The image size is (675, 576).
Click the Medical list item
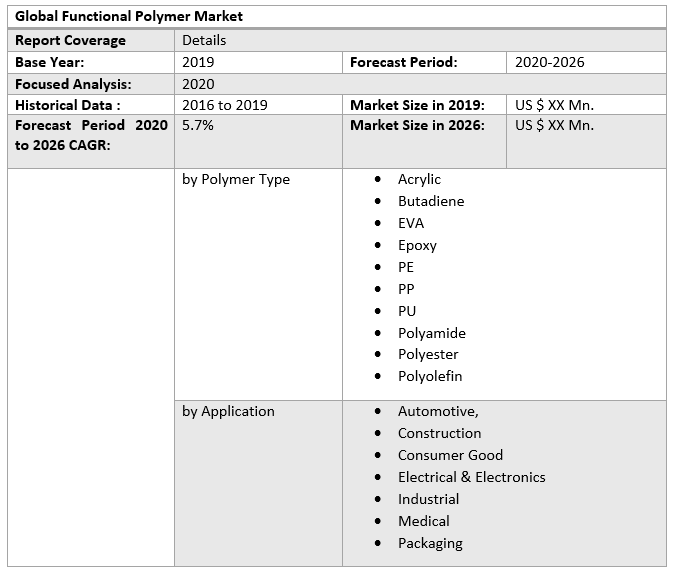click(x=424, y=521)
